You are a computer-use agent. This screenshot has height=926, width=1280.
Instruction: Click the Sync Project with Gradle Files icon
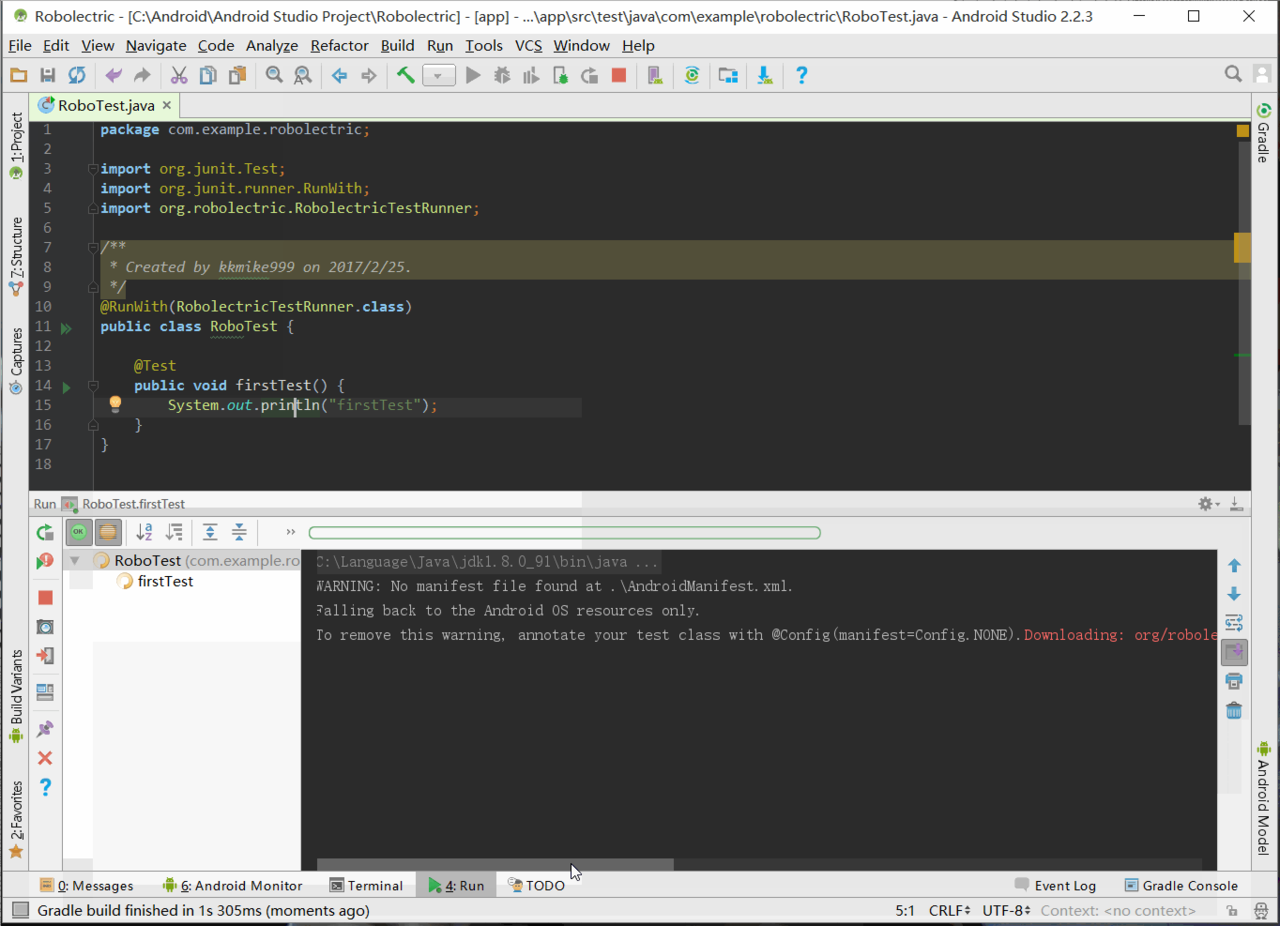tap(691, 75)
